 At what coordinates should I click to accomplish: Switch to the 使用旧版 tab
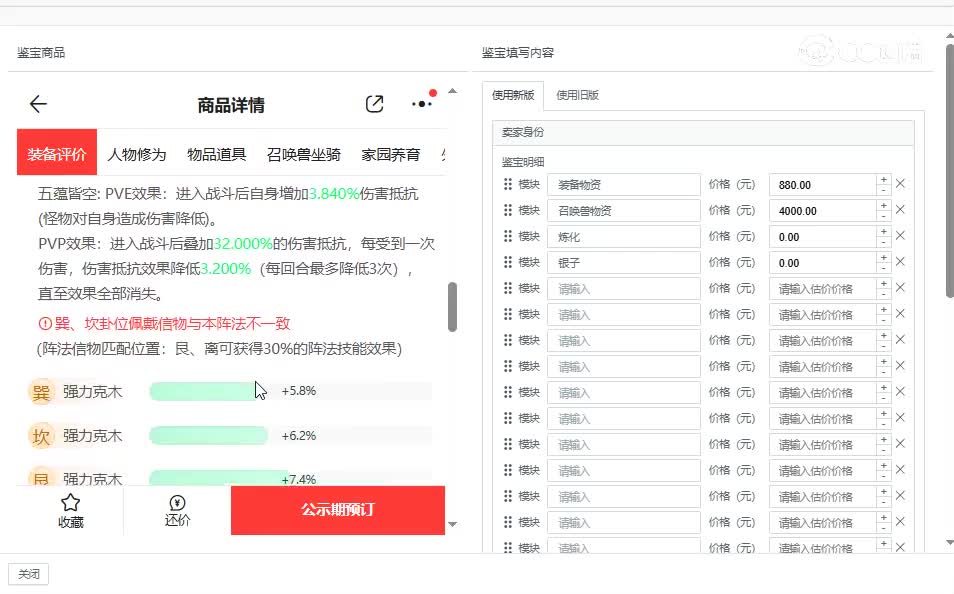(x=577, y=96)
